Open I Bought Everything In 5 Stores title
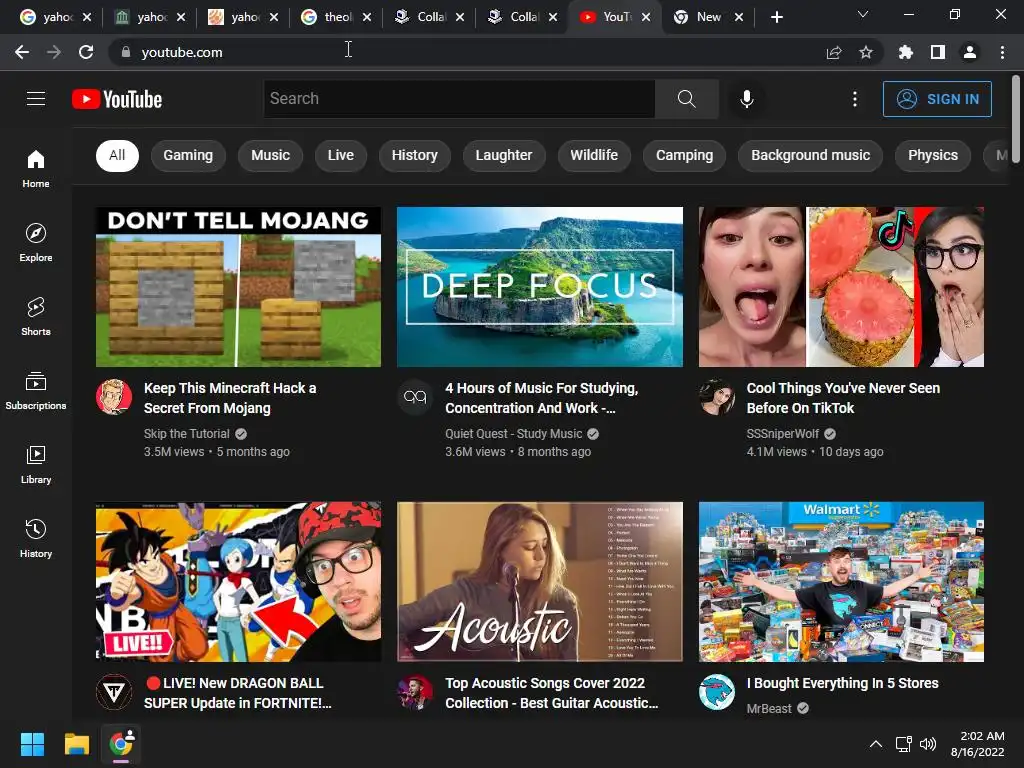 [842, 683]
